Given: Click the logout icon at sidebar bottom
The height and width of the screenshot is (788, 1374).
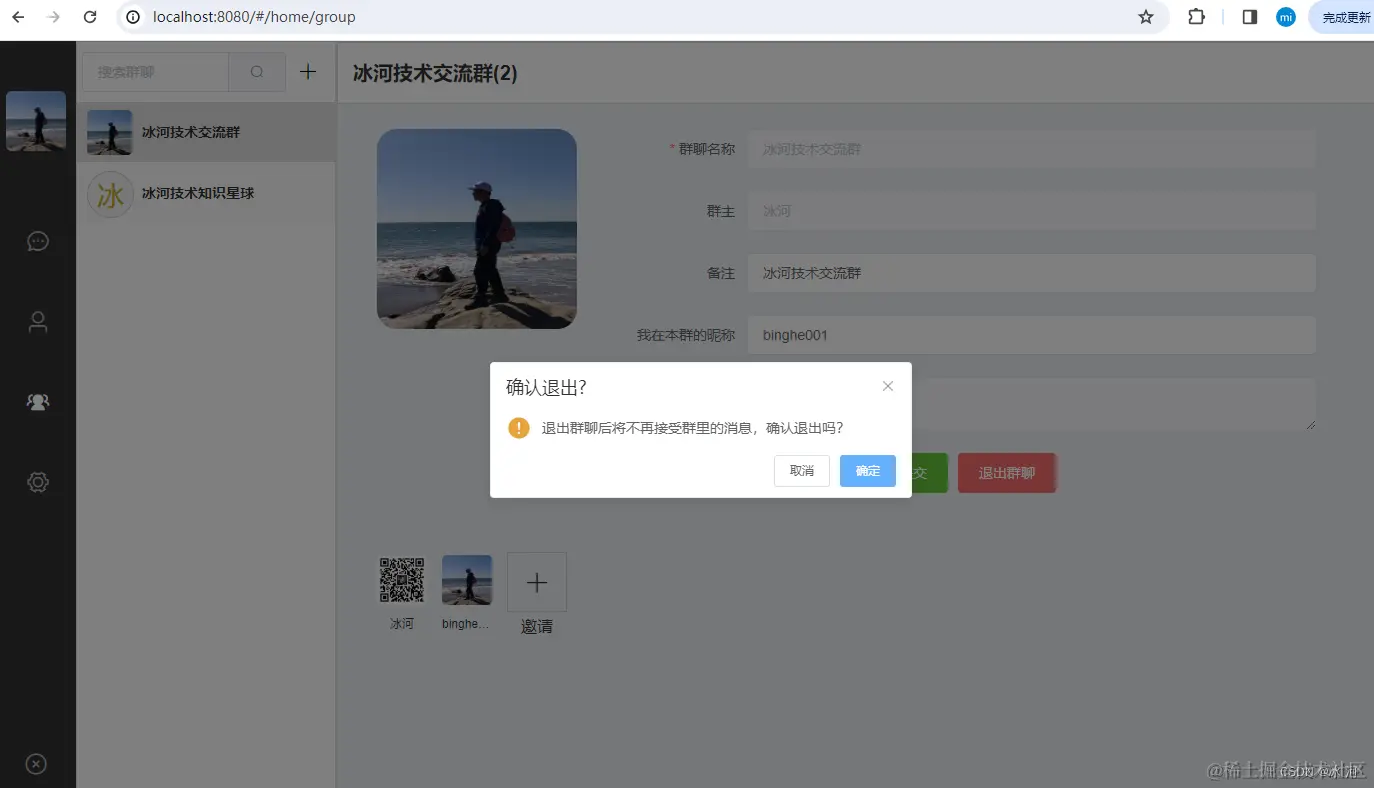Looking at the screenshot, I should (x=36, y=763).
